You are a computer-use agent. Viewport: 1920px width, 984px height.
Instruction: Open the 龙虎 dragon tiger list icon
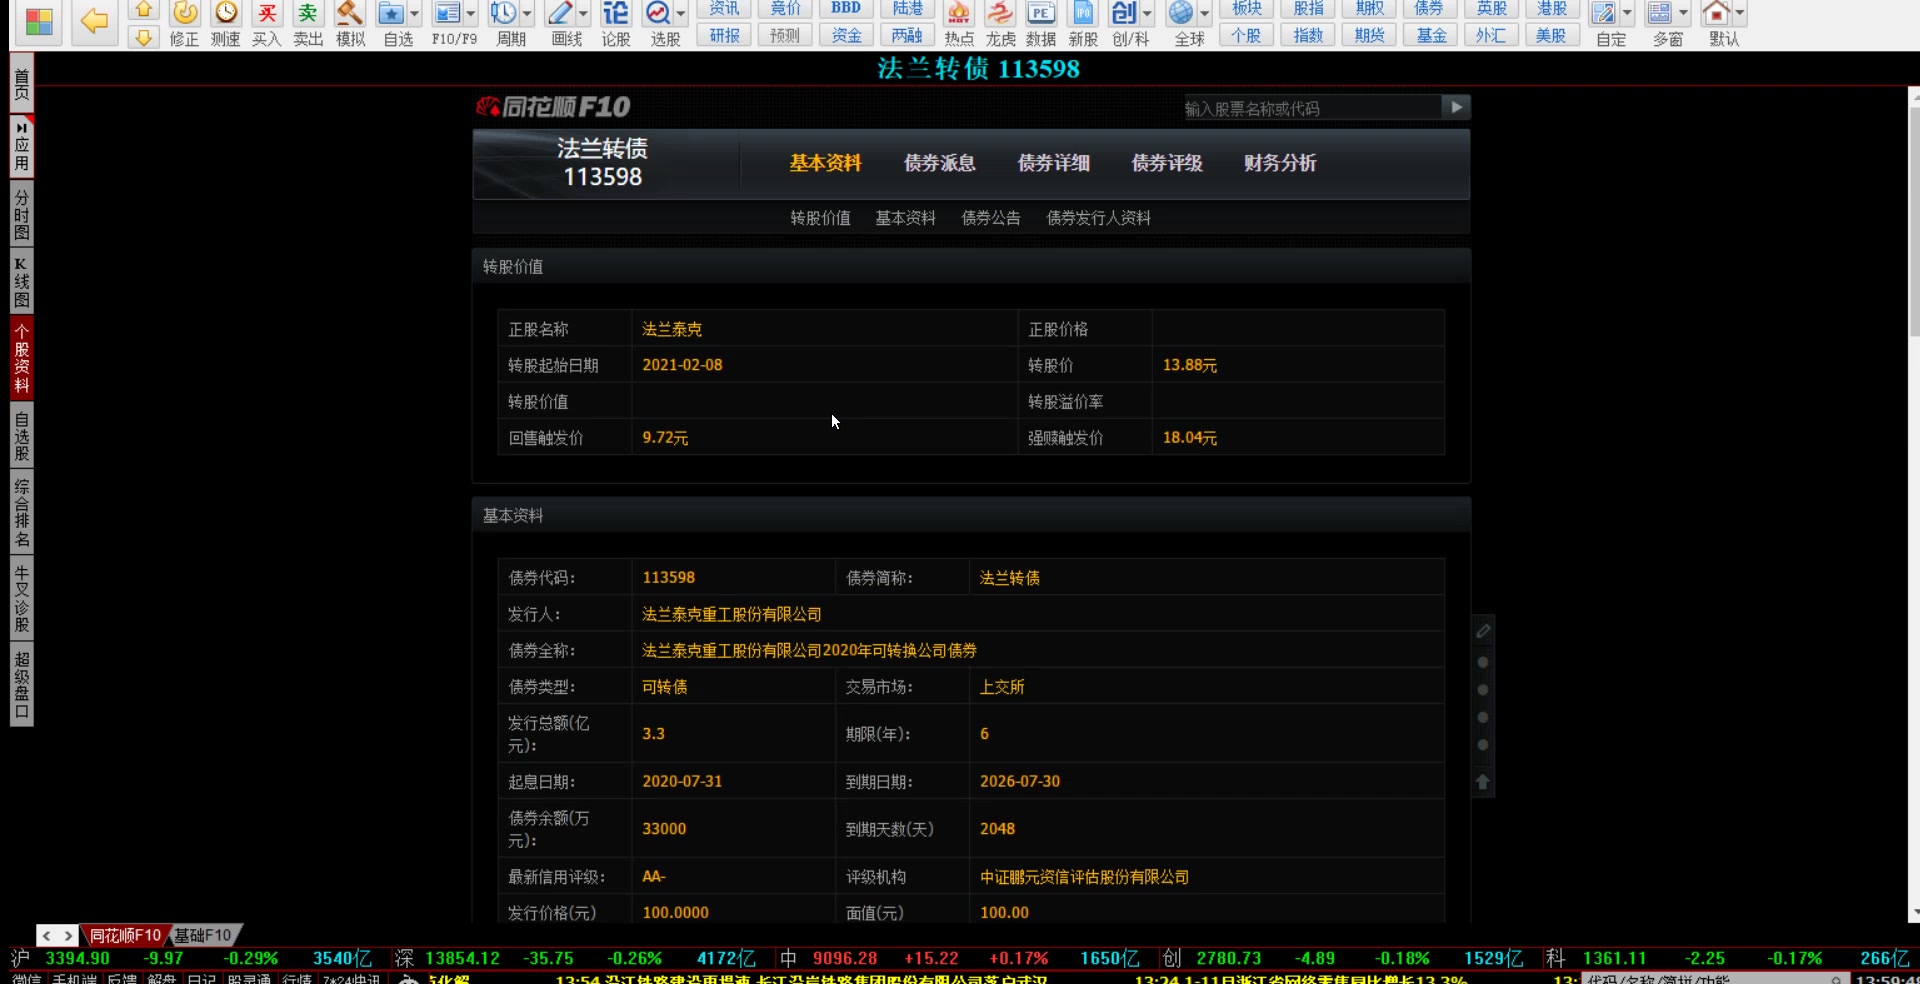tap(1000, 24)
